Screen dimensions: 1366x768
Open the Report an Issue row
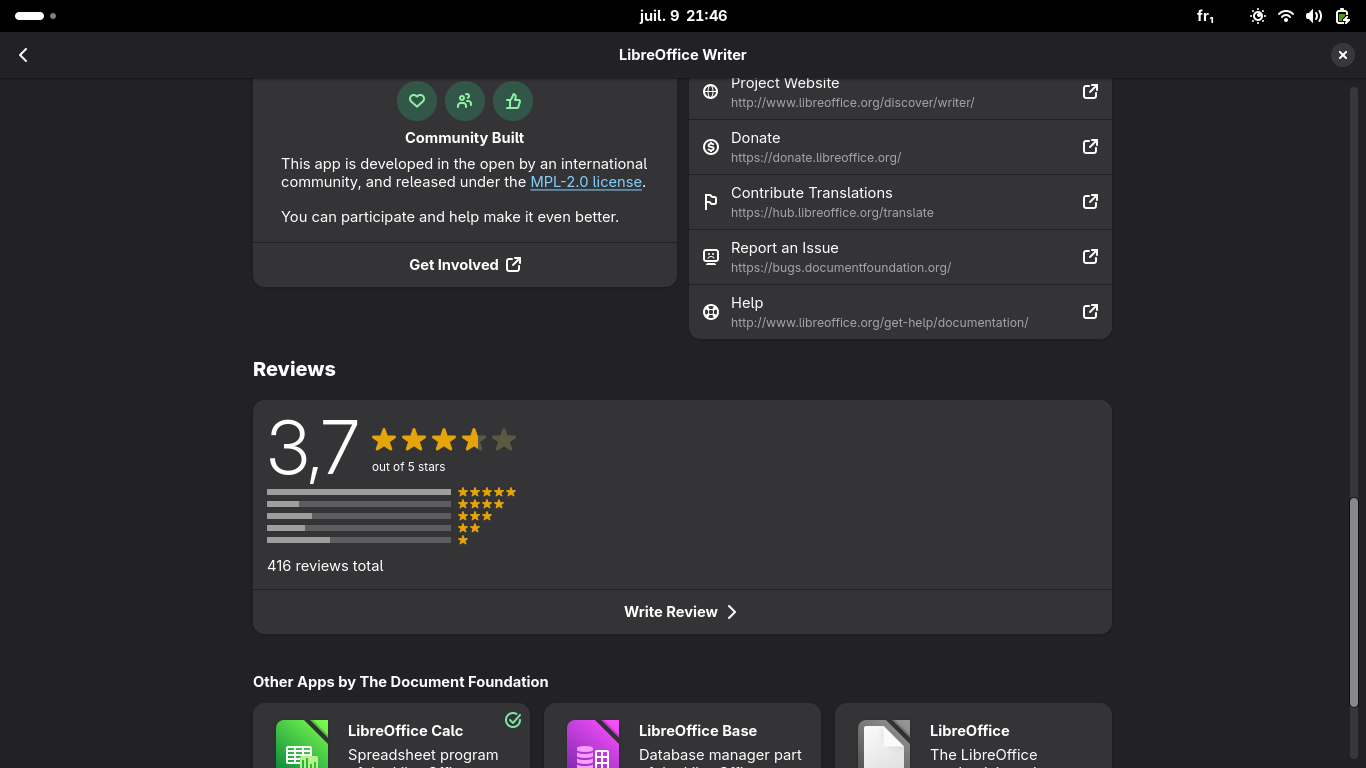coord(900,257)
